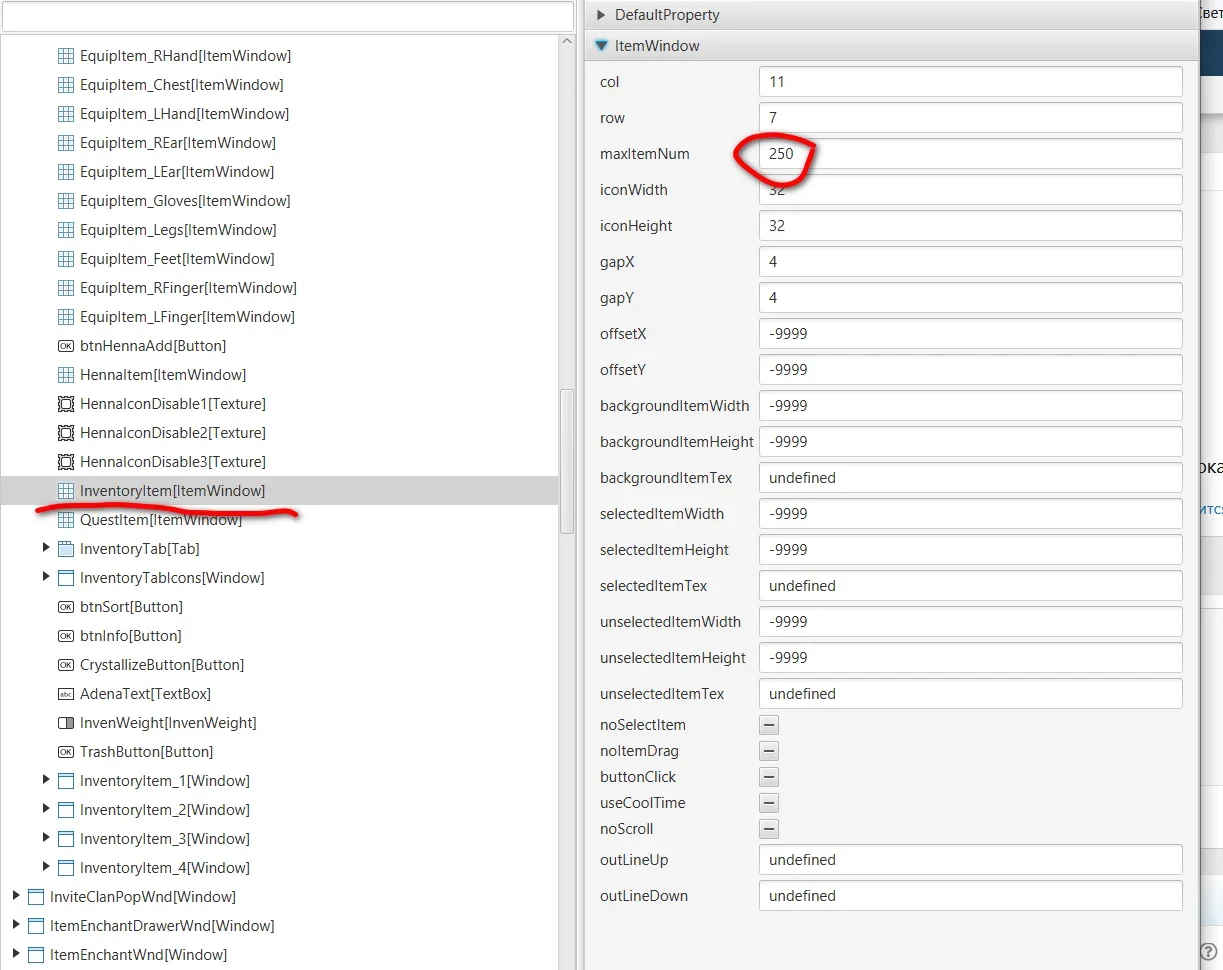This screenshot has width=1223, height=970.
Task: Click the EquipItem_Feet grid icon
Action: [x=66, y=259]
